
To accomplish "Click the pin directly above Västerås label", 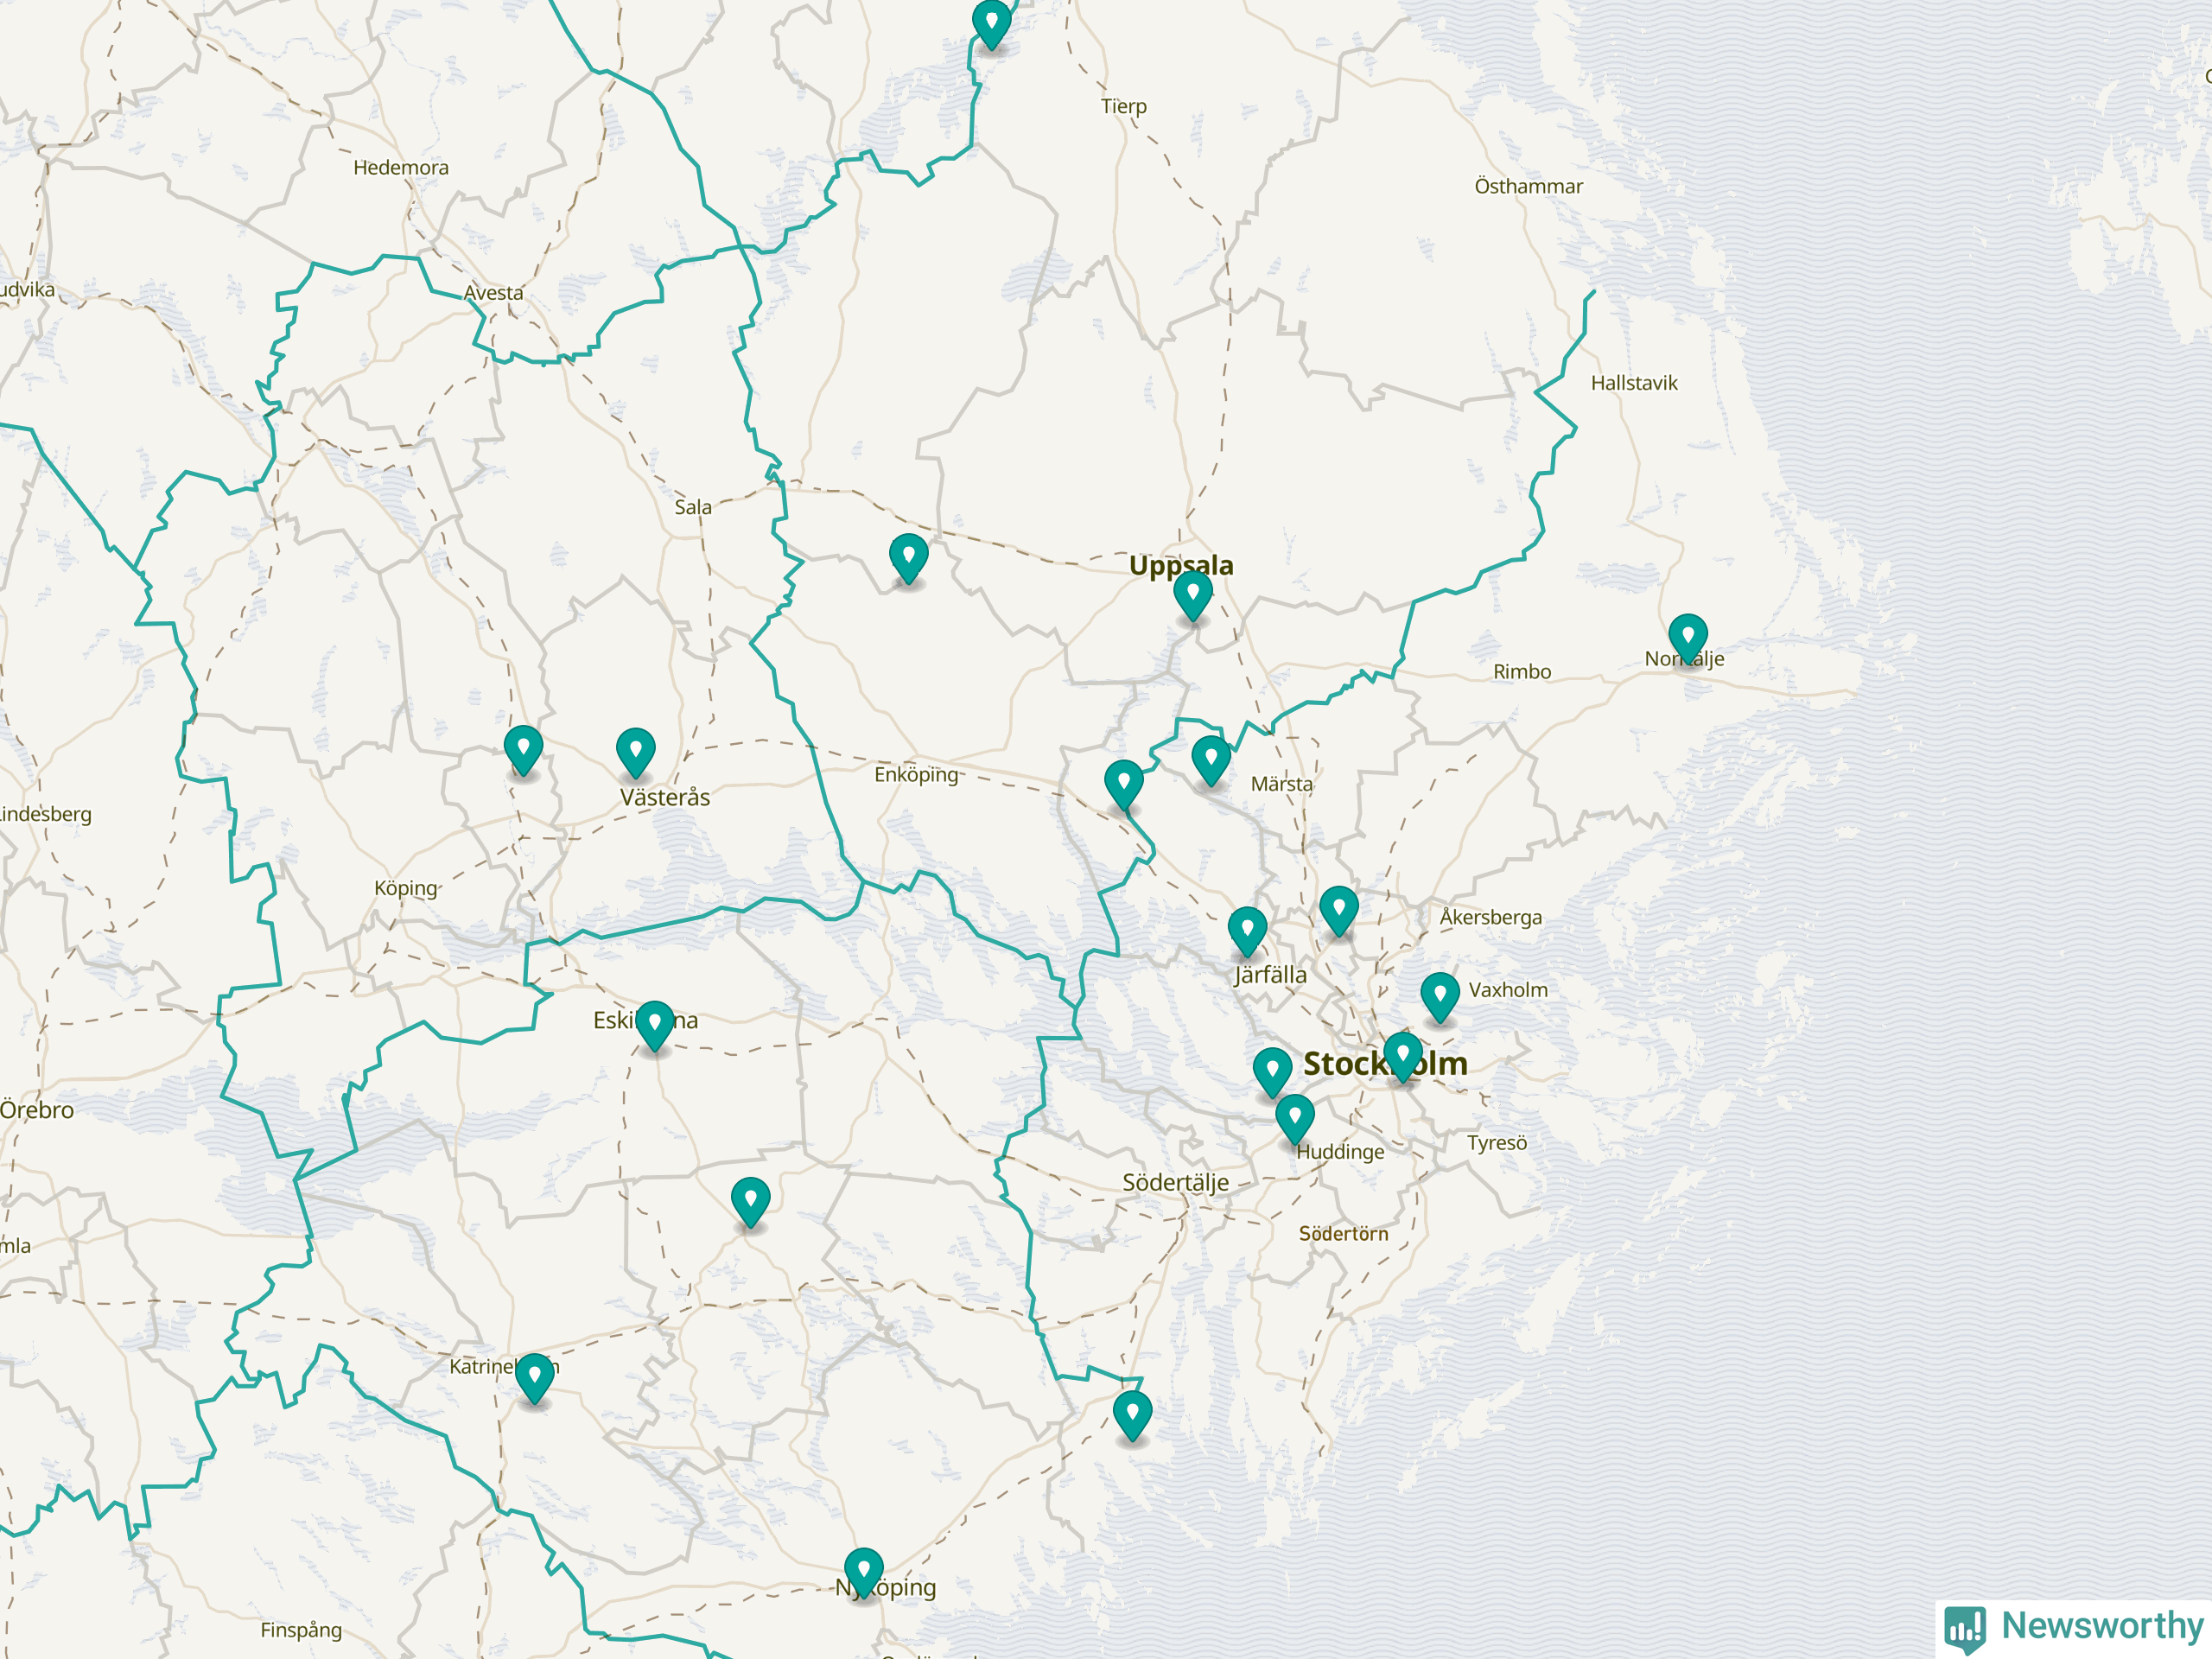I will [x=635, y=751].
